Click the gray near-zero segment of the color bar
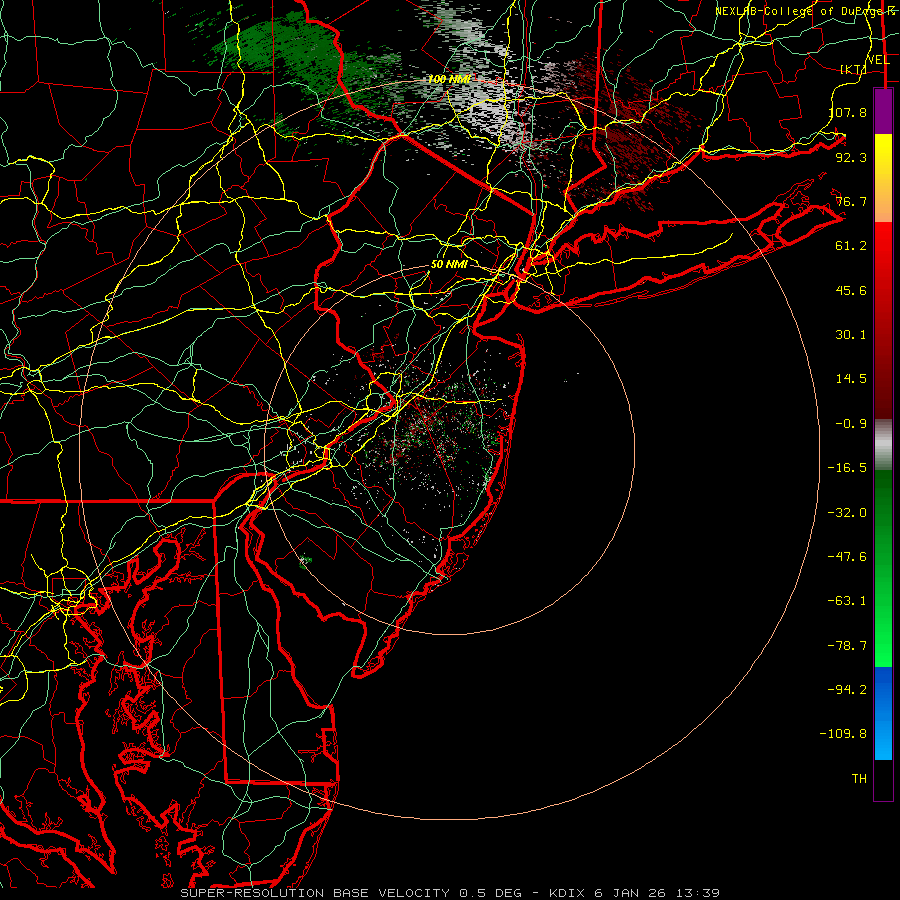Image resolution: width=900 pixels, height=900 pixels. click(883, 445)
